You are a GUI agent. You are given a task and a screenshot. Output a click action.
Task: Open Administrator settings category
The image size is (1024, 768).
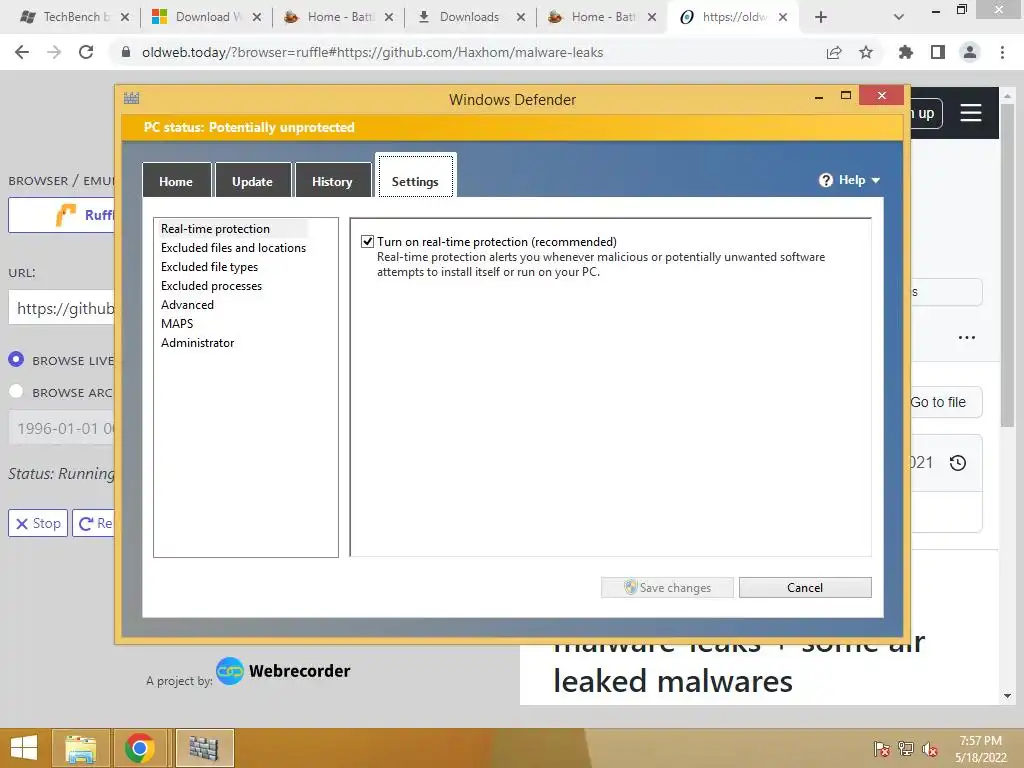tap(197, 342)
